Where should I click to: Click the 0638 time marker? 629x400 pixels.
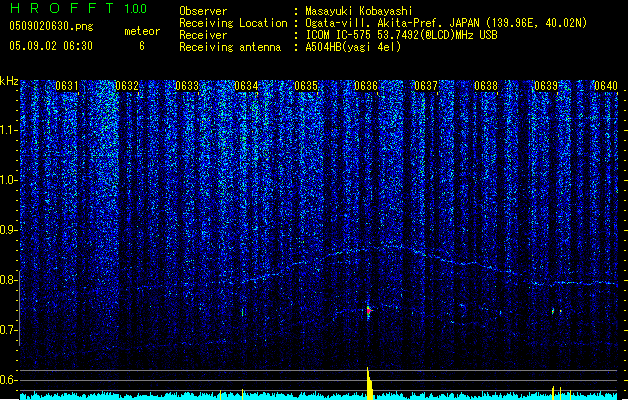pyautogui.click(x=486, y=86)
